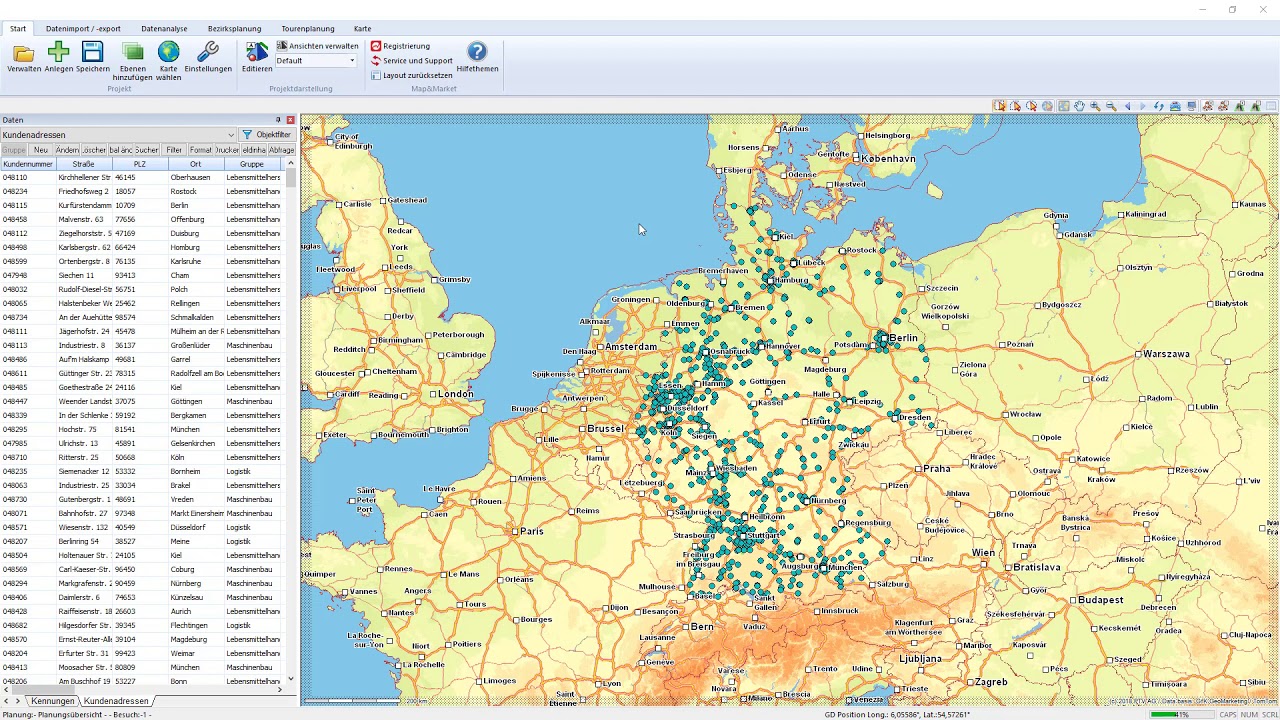This screenshot has height=720, width=1280.
Task: Sort by Ort column header
Action: tap(196, 164)
